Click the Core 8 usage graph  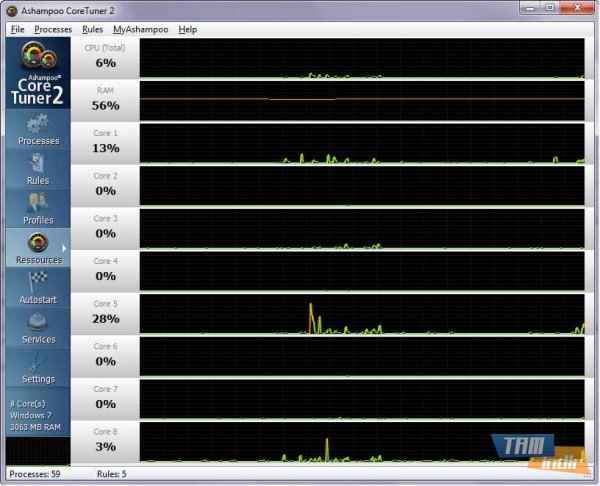pos(362,442)
